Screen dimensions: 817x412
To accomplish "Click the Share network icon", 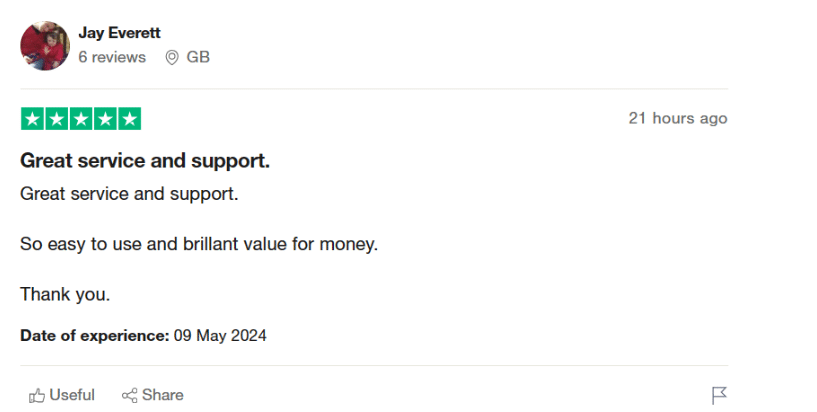I will [129, 395].
